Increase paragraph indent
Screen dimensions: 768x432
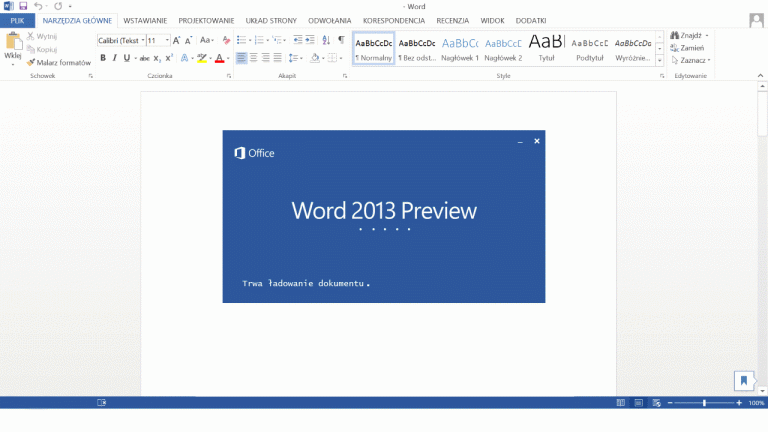(x=310, y=40)
